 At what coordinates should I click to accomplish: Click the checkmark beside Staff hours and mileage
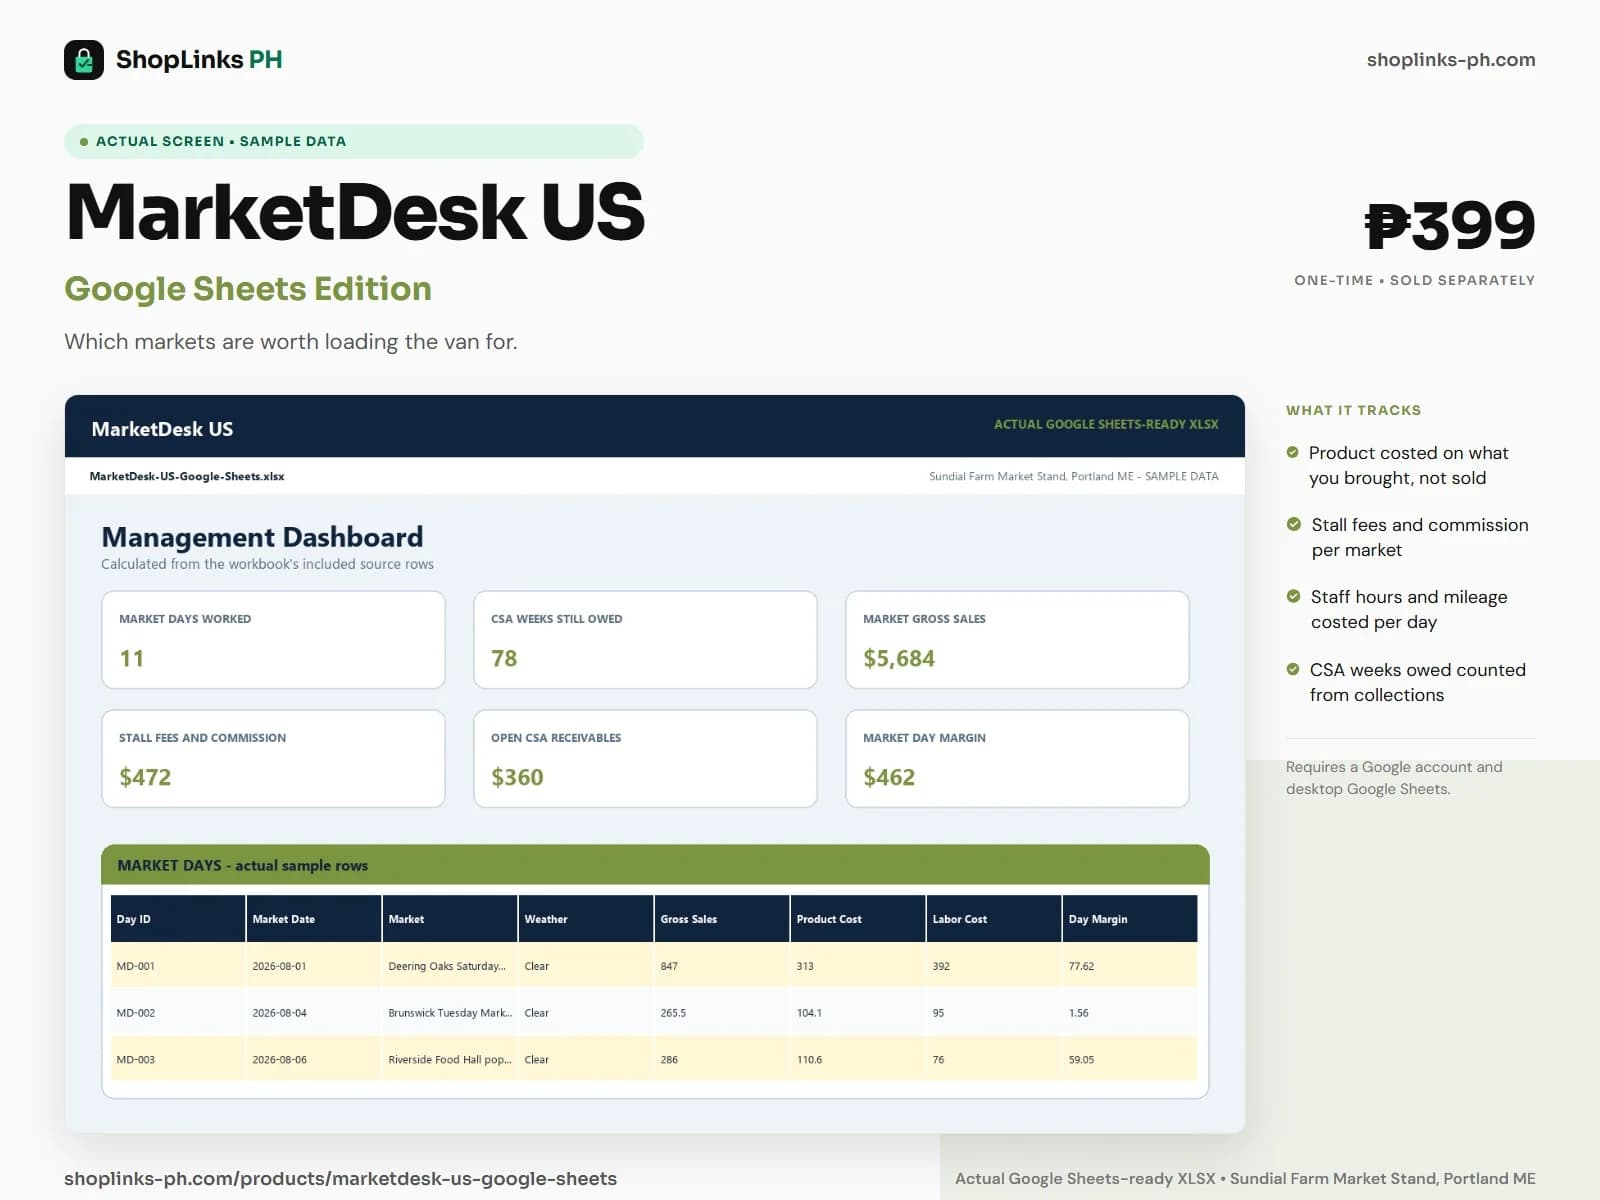[1293, 596]
